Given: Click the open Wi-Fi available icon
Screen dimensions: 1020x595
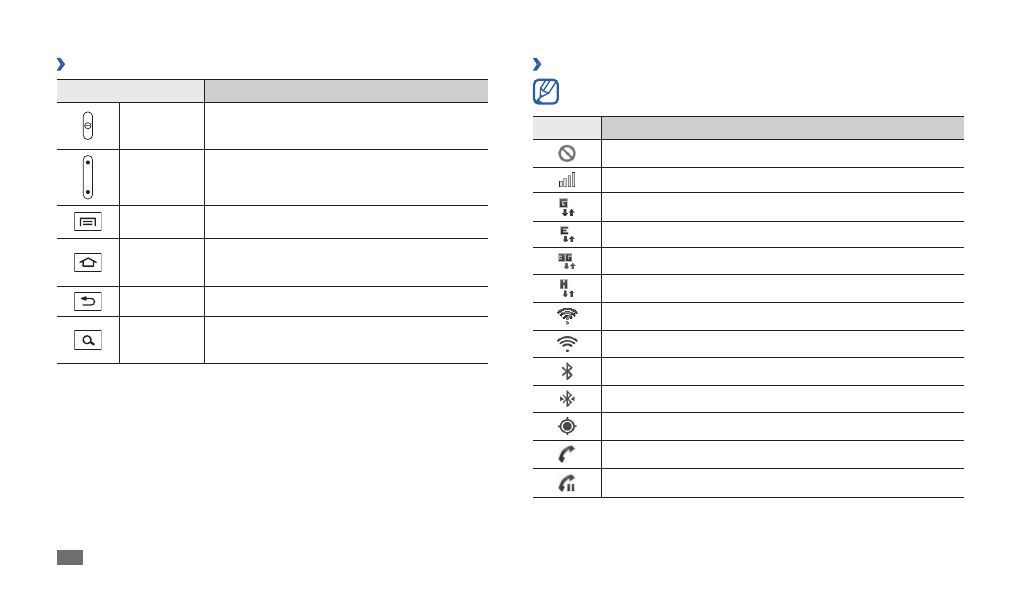Looking at the screenshot, I should tap(567, 316).
